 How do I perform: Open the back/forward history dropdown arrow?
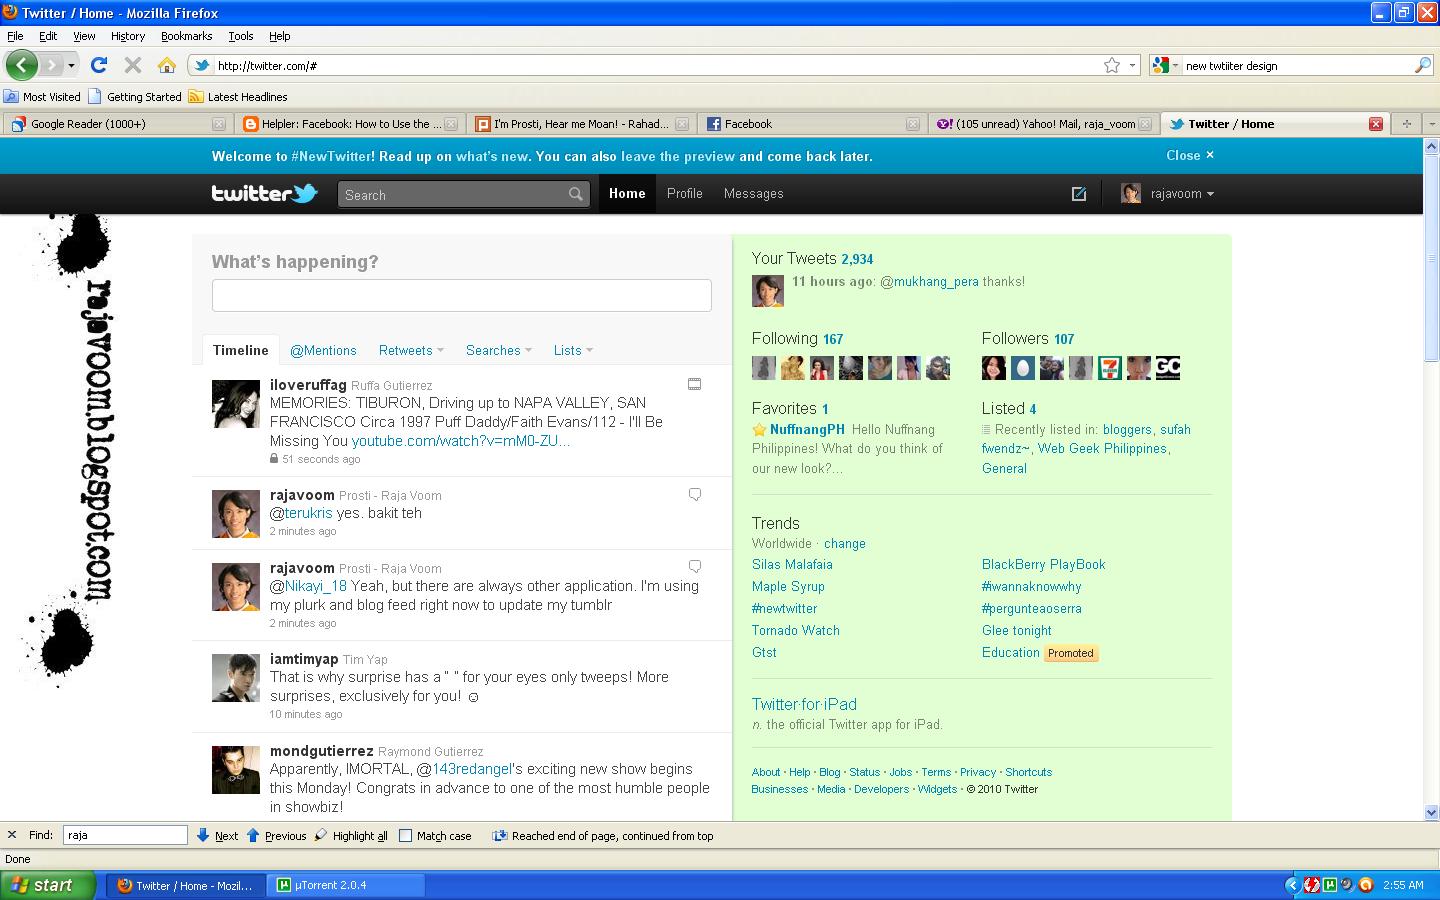pyautogui.click(x=71, y=65)
